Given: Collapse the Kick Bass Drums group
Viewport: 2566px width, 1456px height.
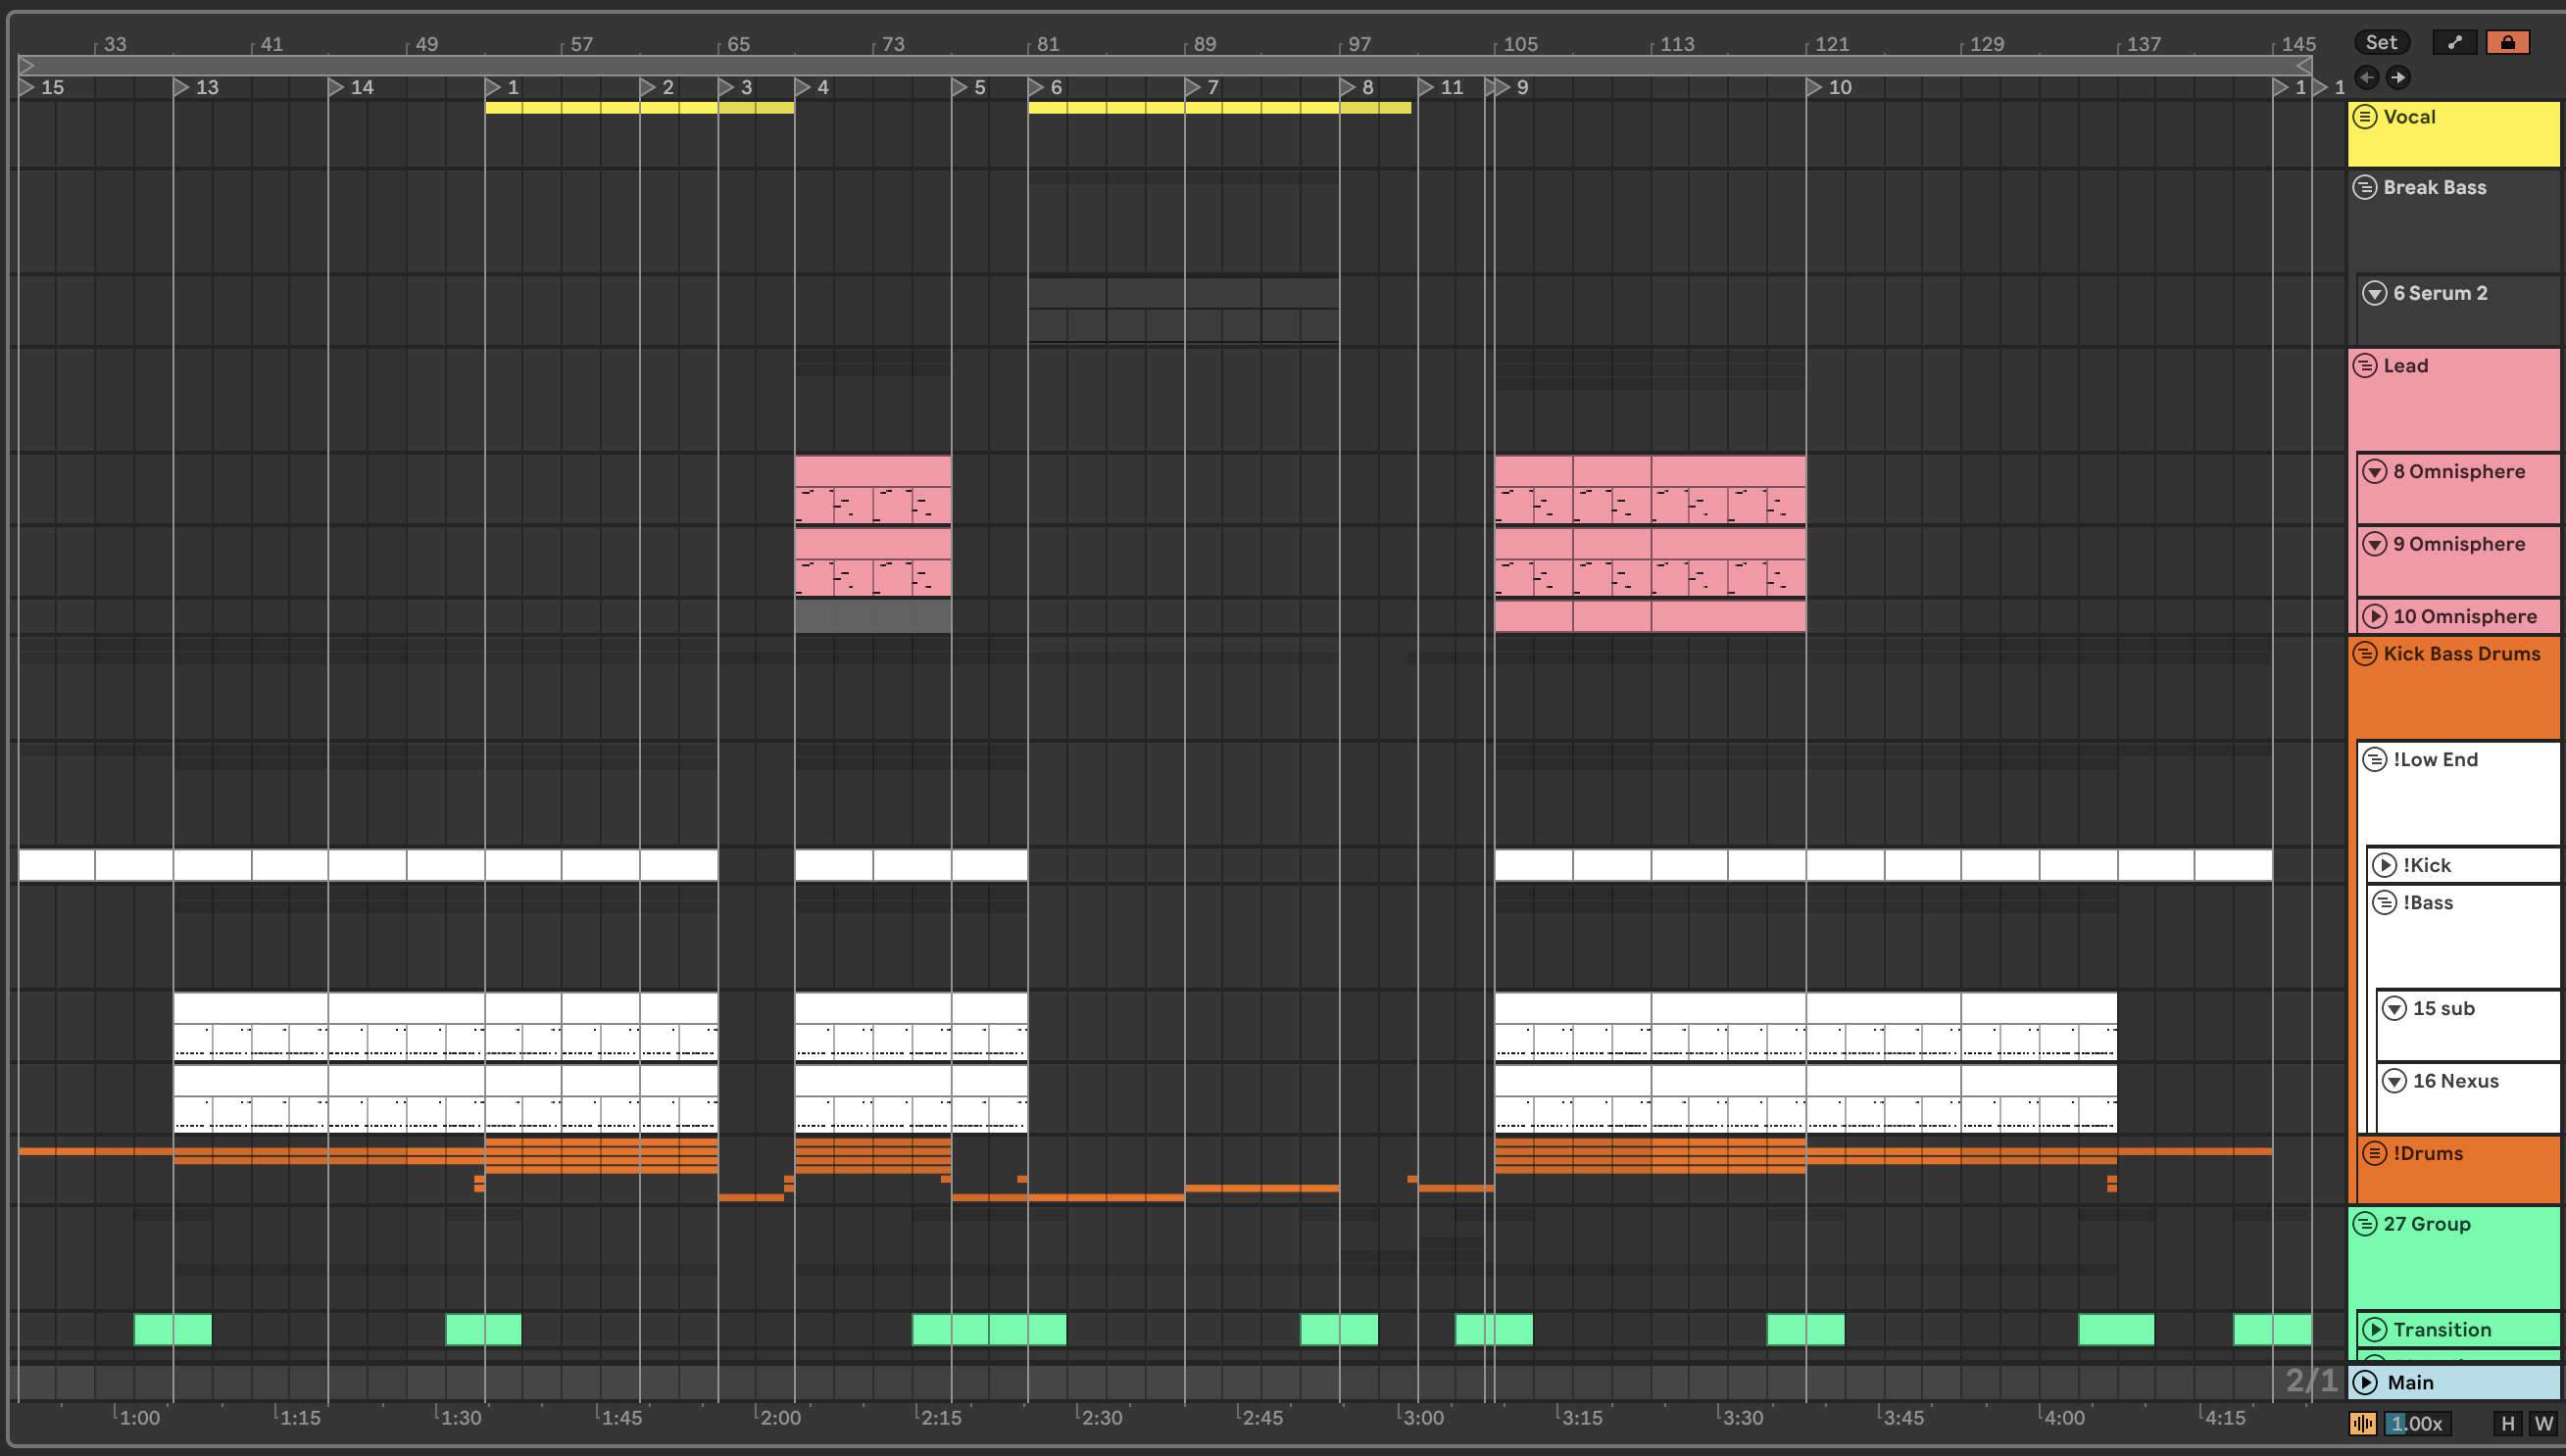Looking at the screenshot, I should point(2364,654).
